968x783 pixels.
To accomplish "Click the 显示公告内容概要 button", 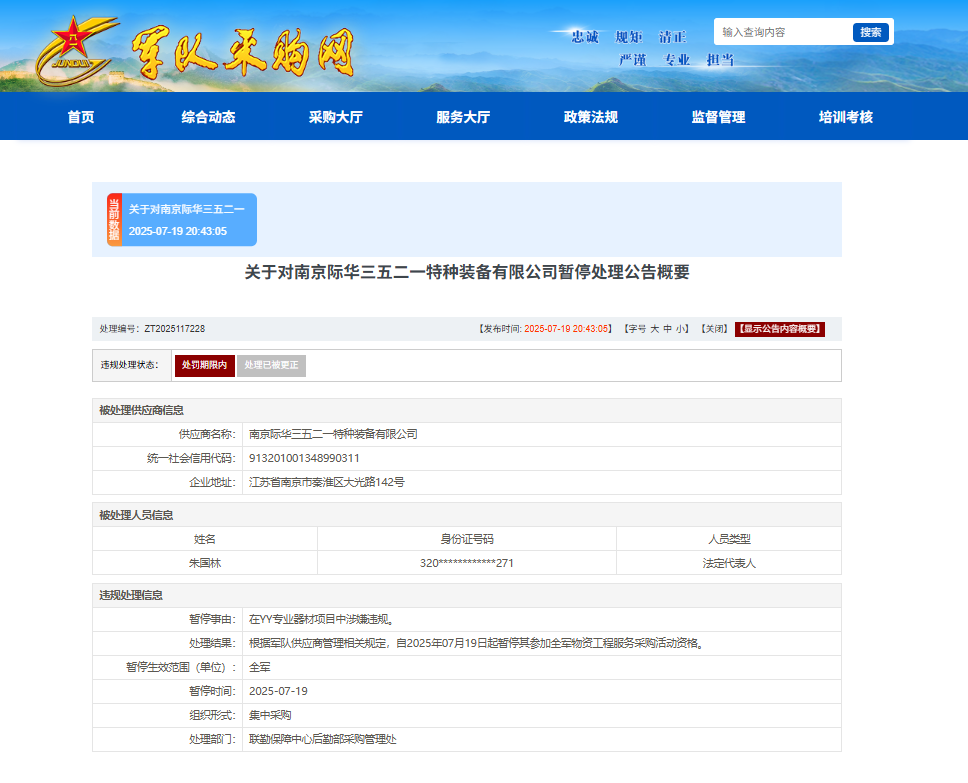I will pyautogui.click(x=780, y=329).
